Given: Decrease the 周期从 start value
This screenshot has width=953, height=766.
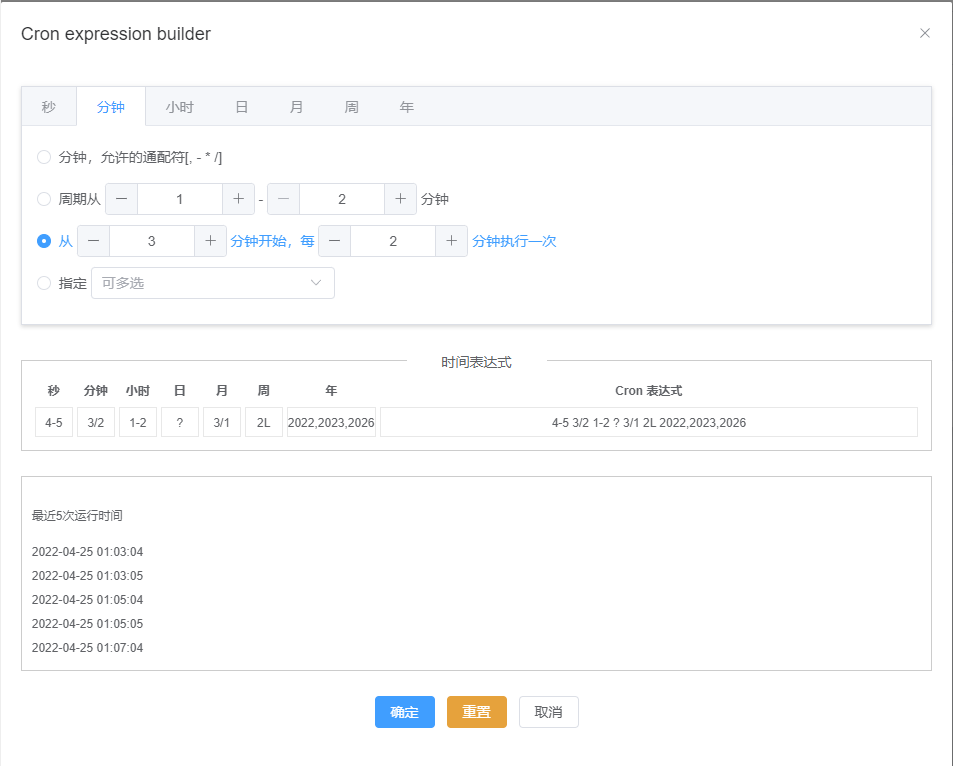Looking at the screenshot, I should [122, 199].
